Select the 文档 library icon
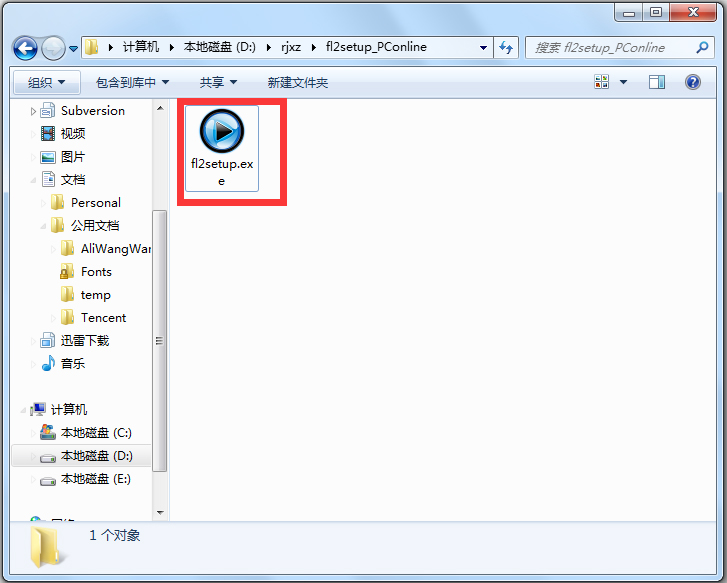Image resolution: width=727 pixels, height=583 pixels. click(x=48, y=179)
